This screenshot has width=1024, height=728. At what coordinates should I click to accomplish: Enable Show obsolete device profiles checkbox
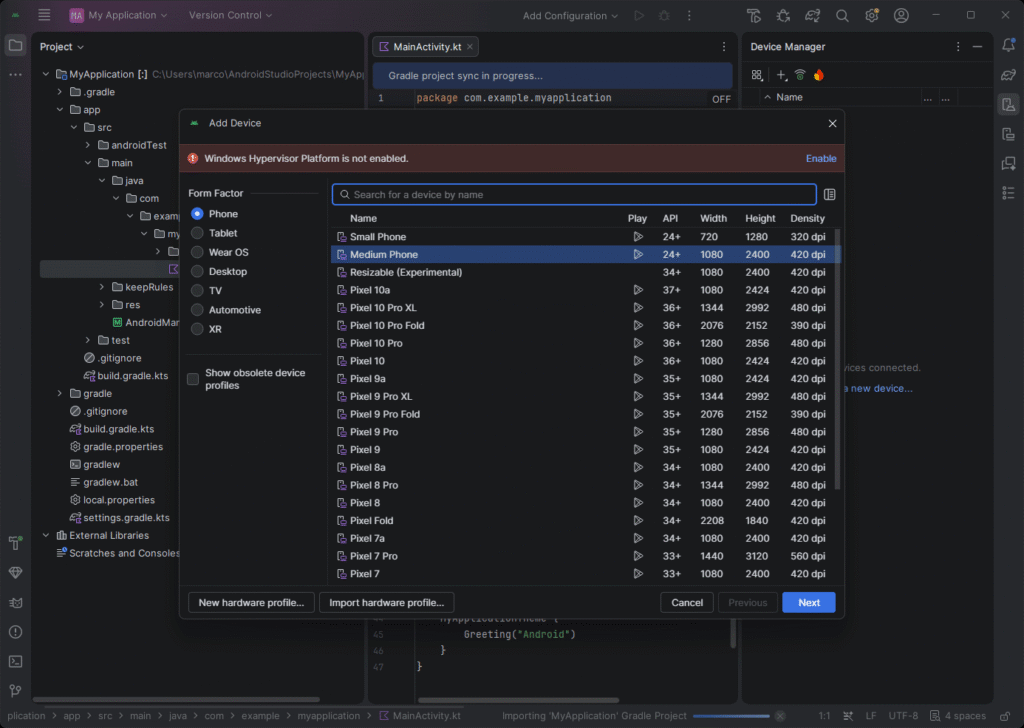pos(193,379)
